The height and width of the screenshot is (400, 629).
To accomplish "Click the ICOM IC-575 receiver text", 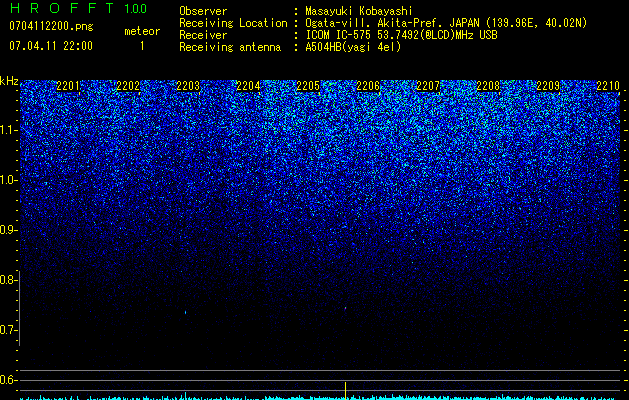I will [x=401, y=35].
